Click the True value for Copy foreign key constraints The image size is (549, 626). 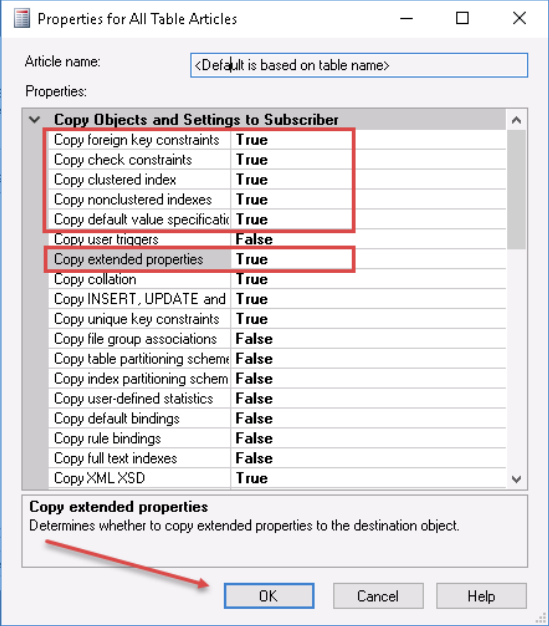point(252,140)
